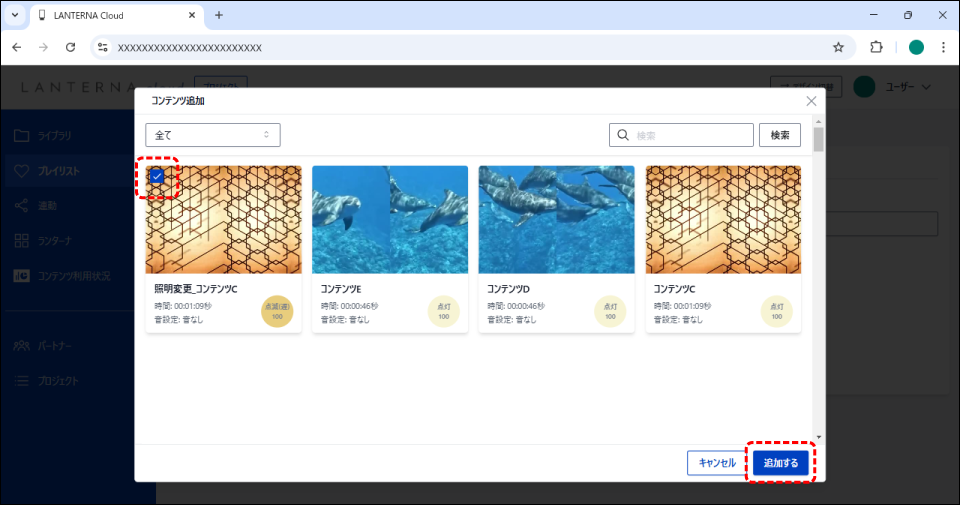The height and width of the screenshot is (505, 960).
Task: Click the dialog vertical scrollbar
Action: pos(818,140)
